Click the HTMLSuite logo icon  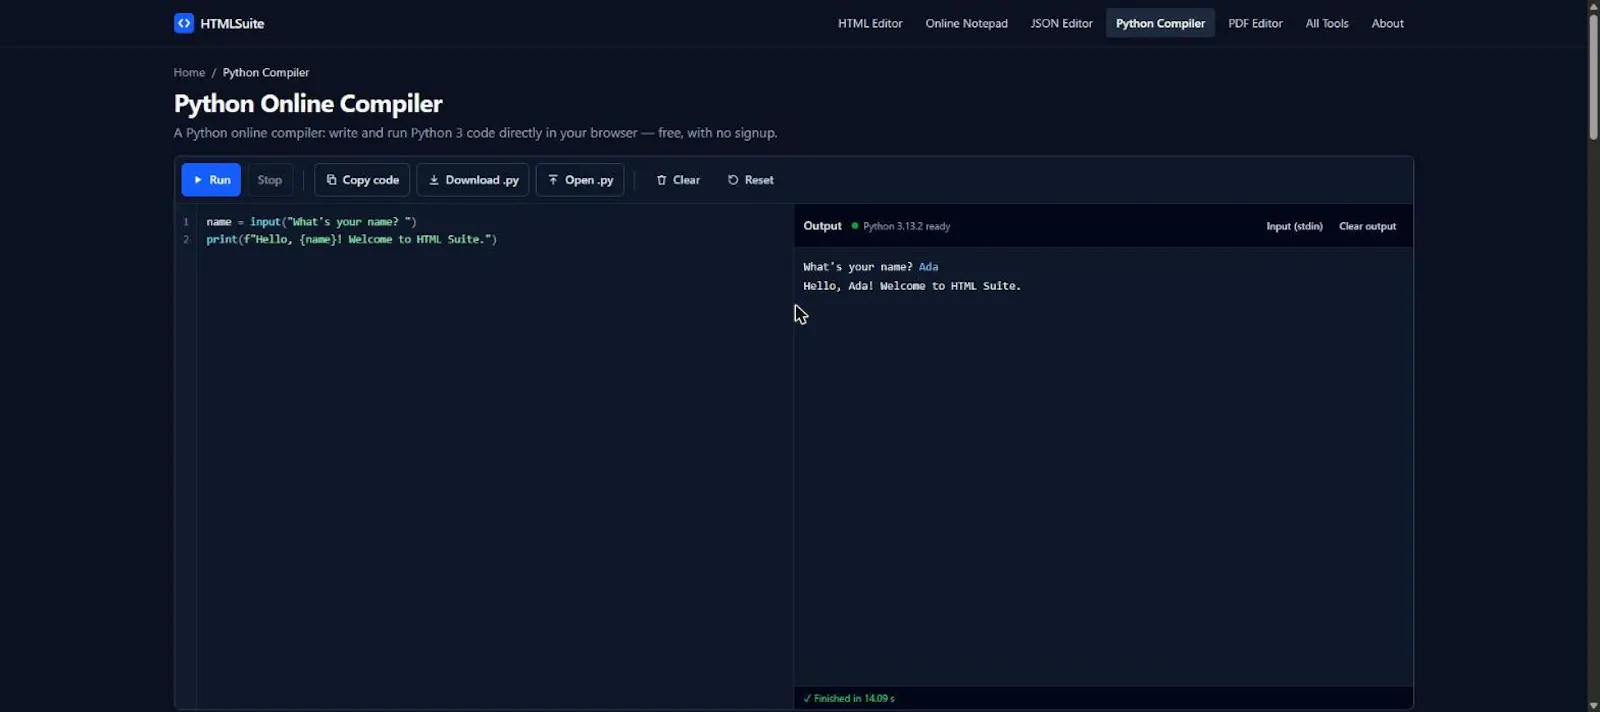point(184,23)
